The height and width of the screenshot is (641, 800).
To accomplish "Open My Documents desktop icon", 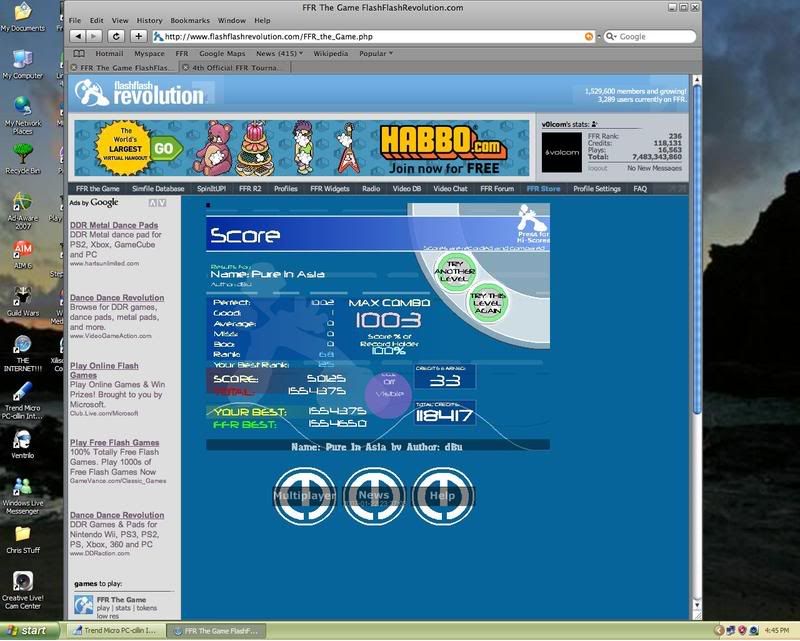I will point(22,18).
